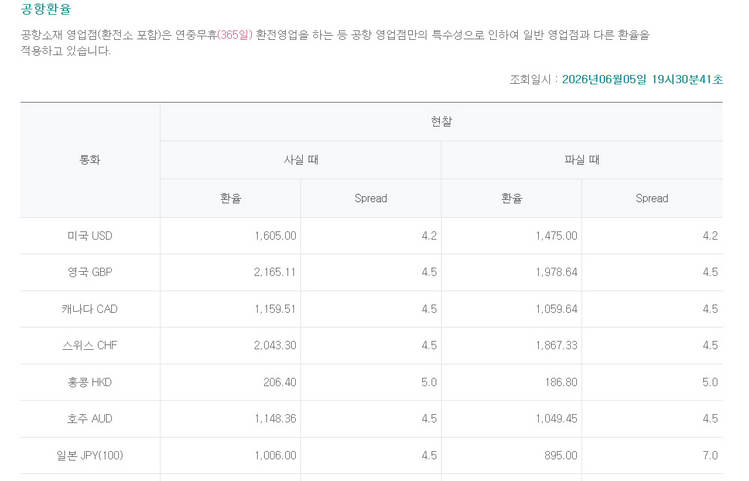Click the 공항환율 page heading
The height and width of the screenshot is (481, 749).
pyautogui.click(x=46, y=9)
